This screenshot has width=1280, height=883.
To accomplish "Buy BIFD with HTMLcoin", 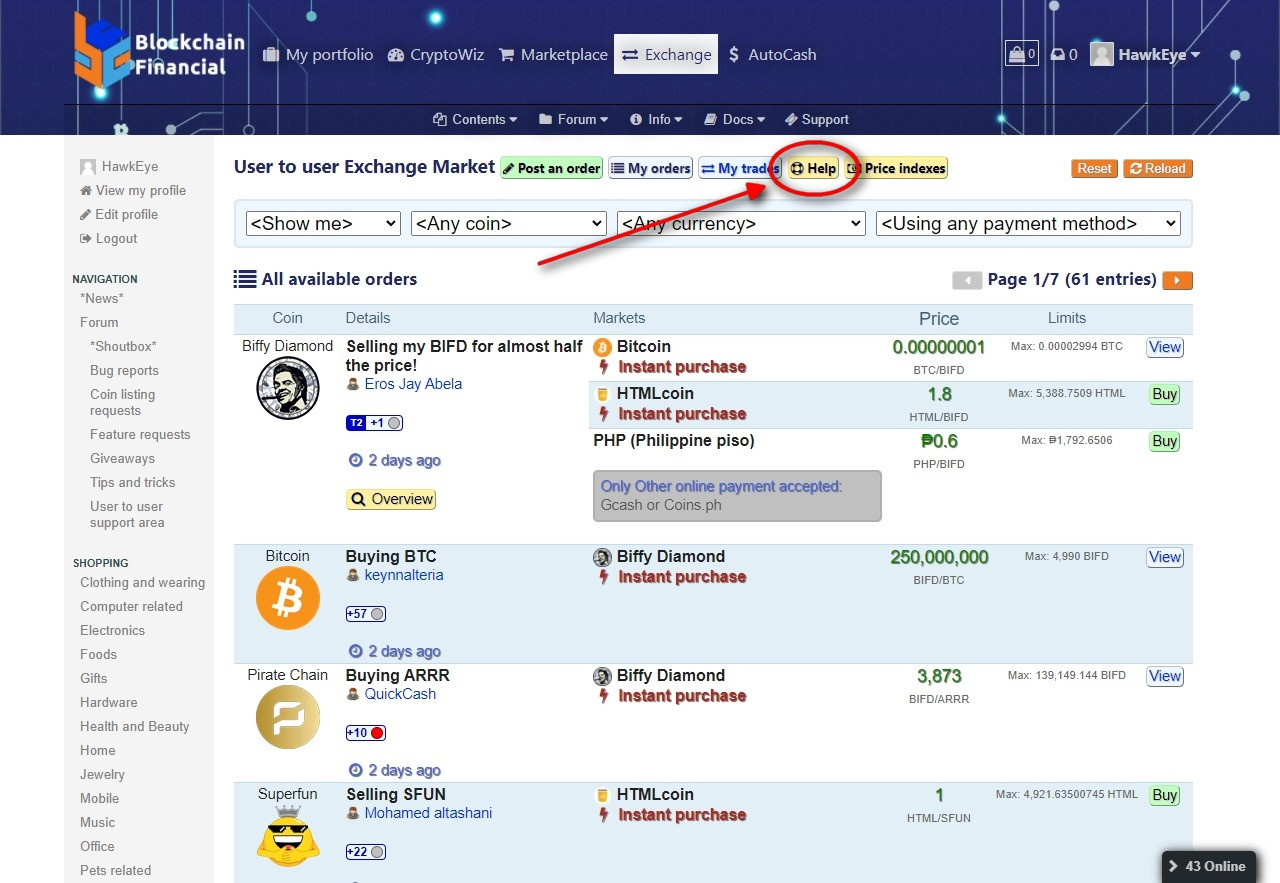I will coord(1165,394).
